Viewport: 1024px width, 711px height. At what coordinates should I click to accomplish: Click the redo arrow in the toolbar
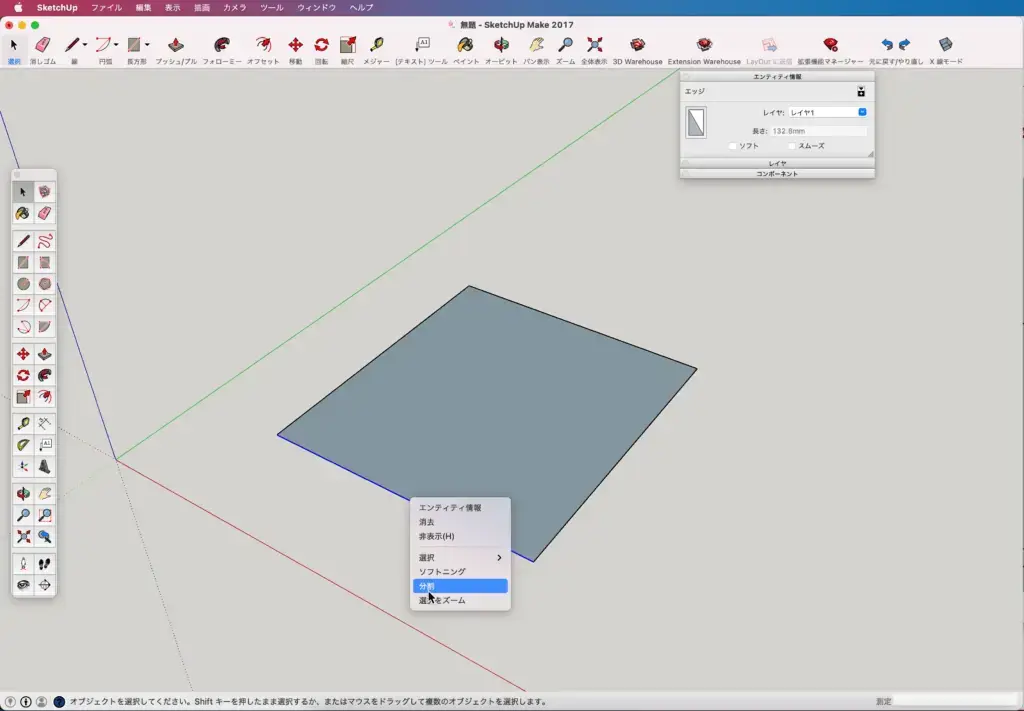coord(904,45)
